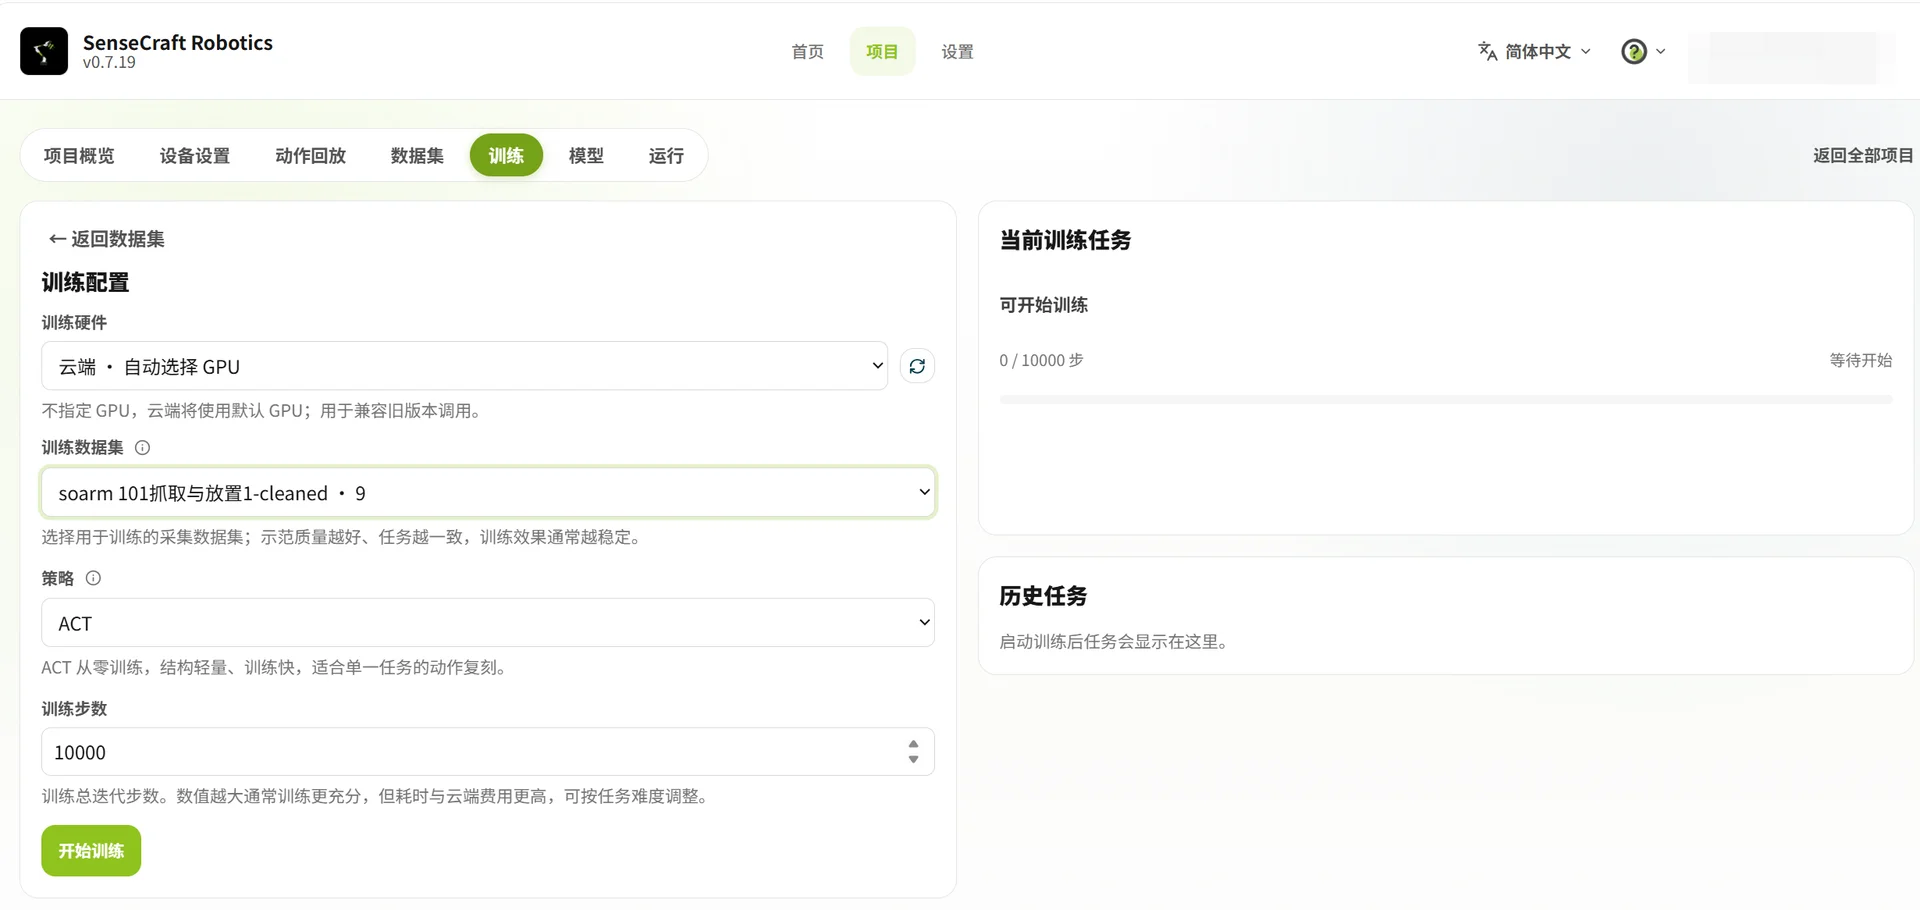Open 设置 in top navigation
This screenshot has width=1920, height=910.
[x=957, y=52]
